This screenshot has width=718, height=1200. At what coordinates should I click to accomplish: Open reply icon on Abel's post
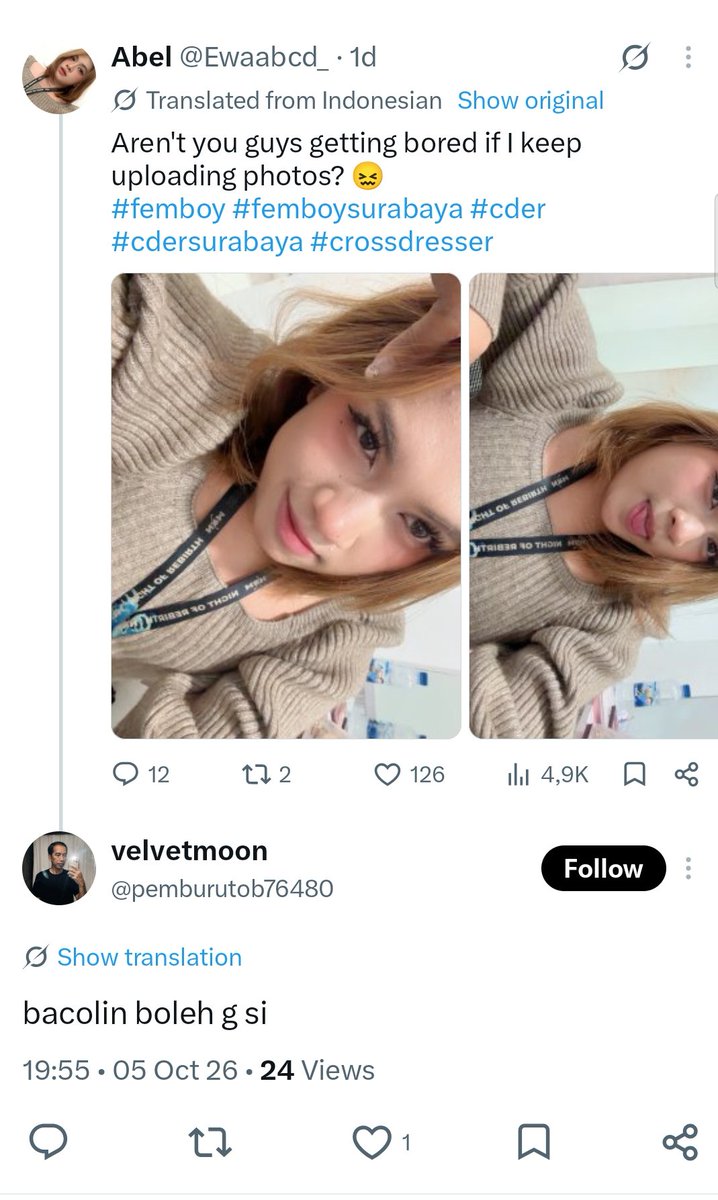click(x=125, y=773)
